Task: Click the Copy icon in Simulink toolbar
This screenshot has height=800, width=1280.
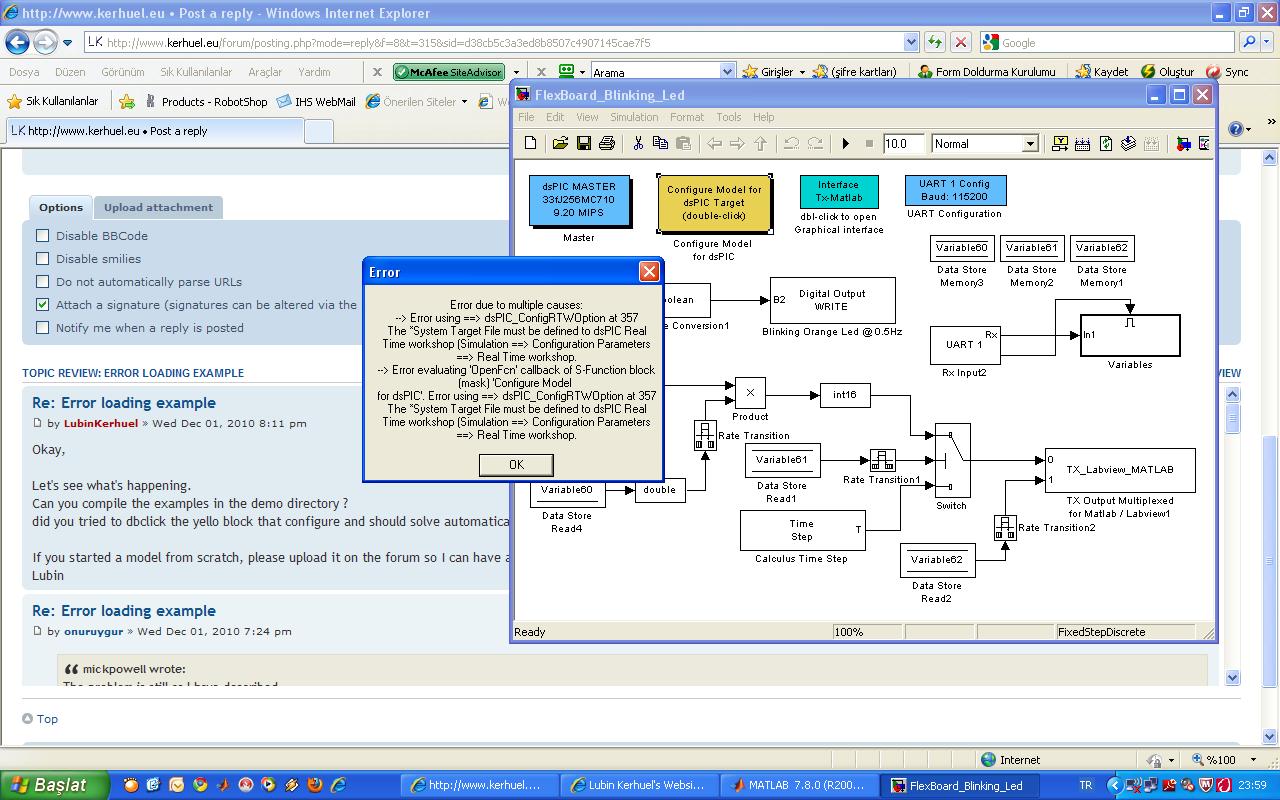Action: point(660,144)
